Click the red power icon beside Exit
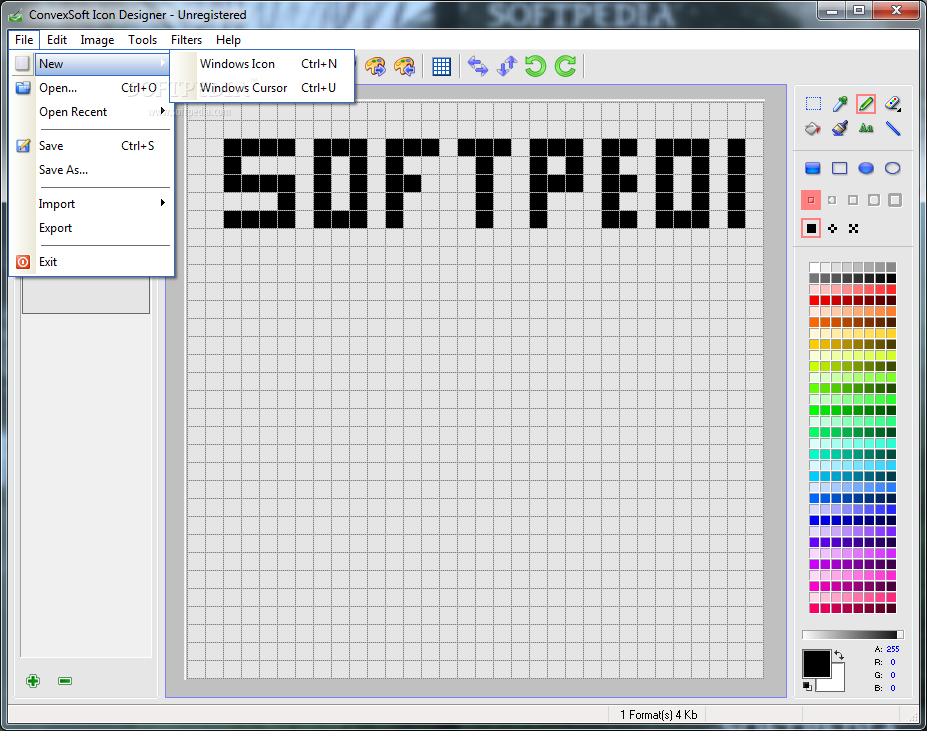The width and height of the screenshot is (927, 731). coord(23,261)
